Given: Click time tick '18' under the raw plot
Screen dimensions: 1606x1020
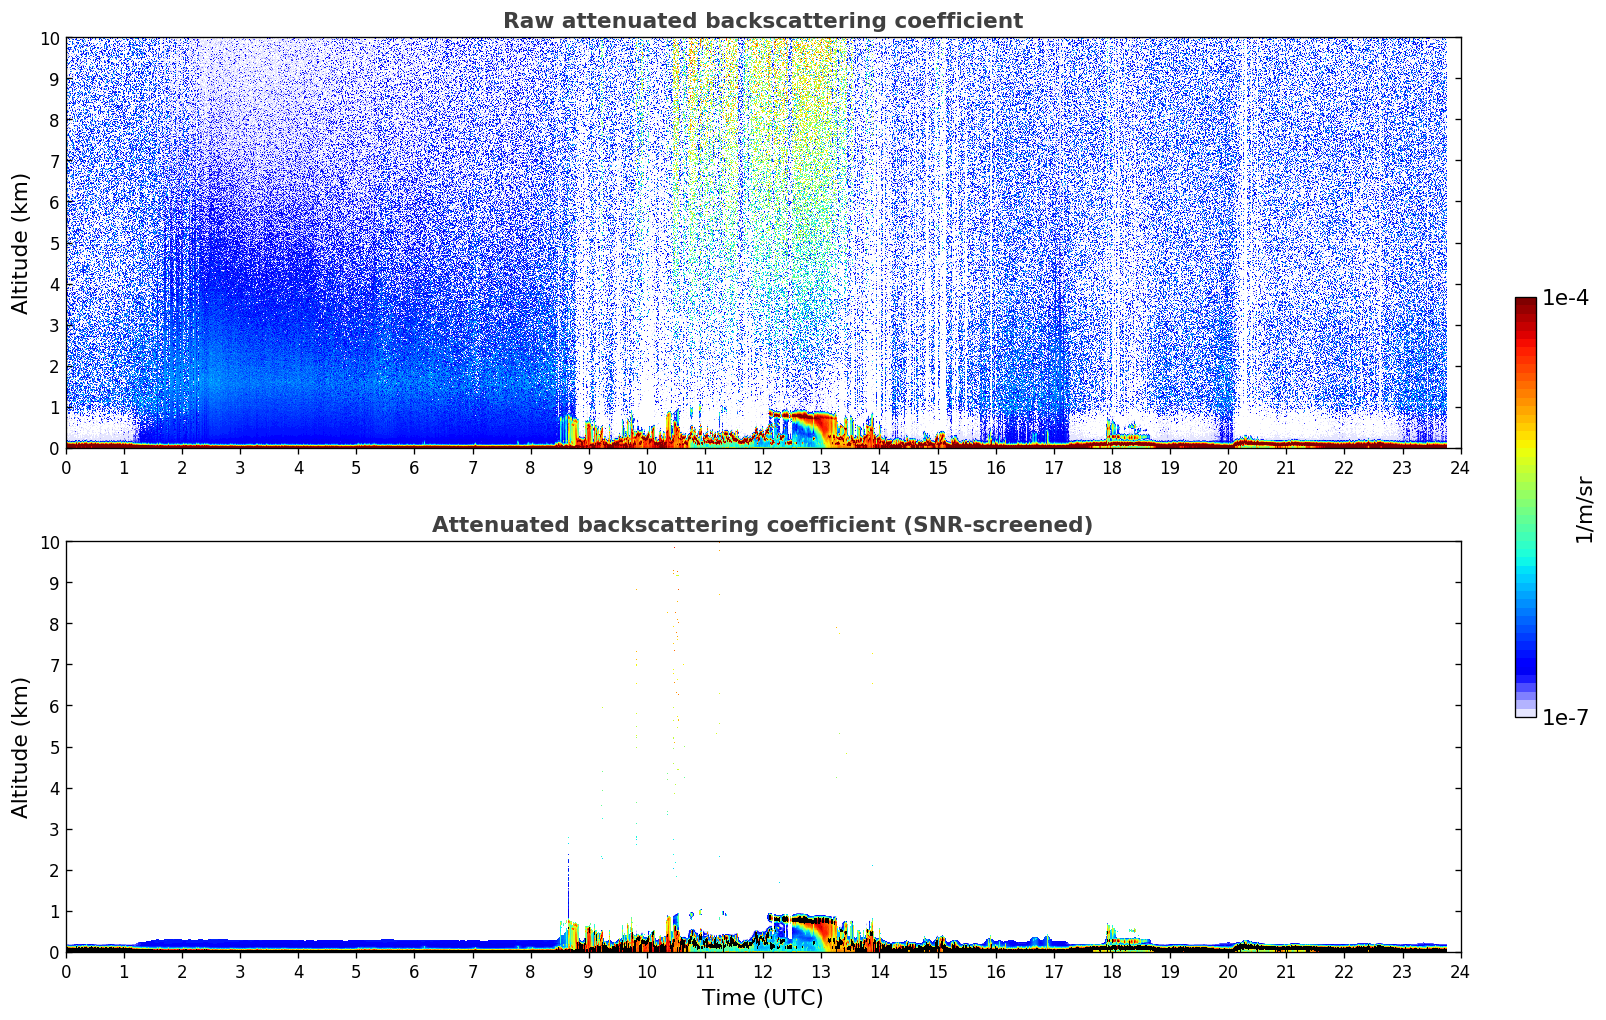Looking at the screenshot, I should pos(1112,468).
